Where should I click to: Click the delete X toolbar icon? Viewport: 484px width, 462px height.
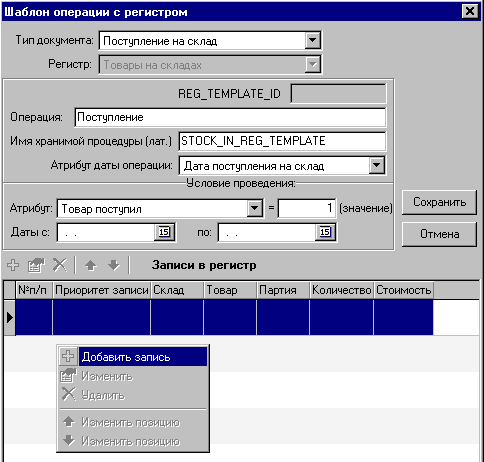[x=60, y=265]
